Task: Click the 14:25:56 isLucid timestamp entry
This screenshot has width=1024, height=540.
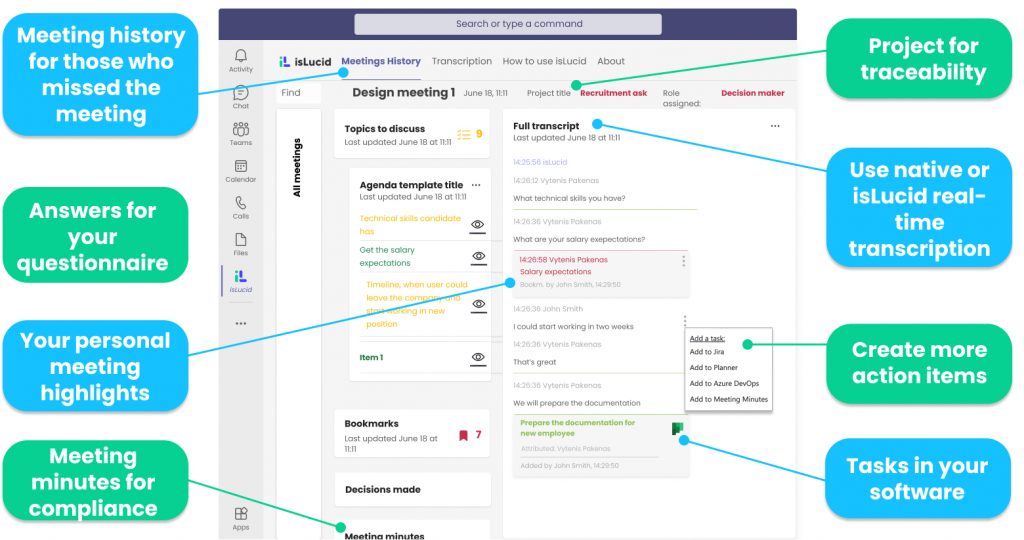Action: [x=539, y=162]
